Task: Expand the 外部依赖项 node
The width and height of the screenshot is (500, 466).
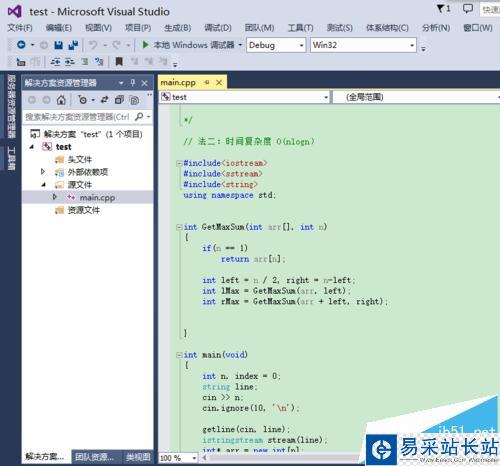Action: (43, 172)
